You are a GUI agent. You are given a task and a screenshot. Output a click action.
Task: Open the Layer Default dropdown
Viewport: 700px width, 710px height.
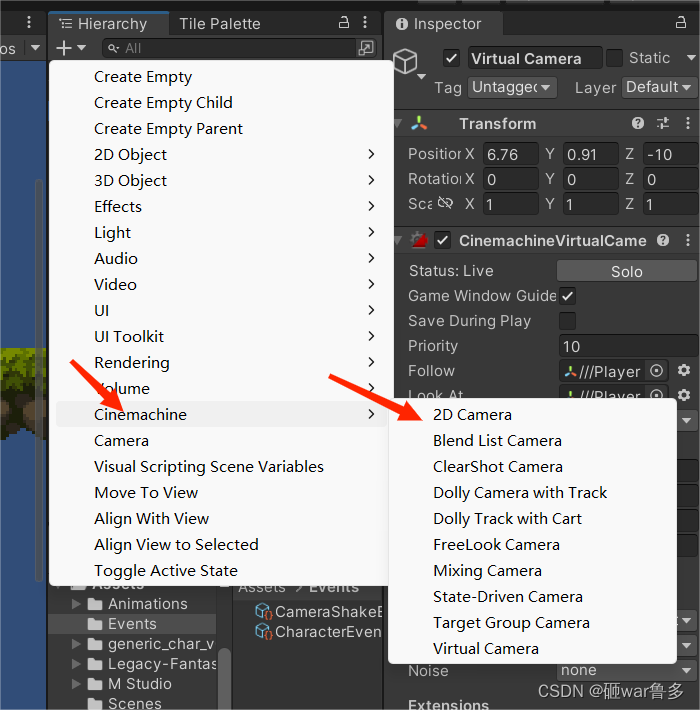tap(660, 87)
